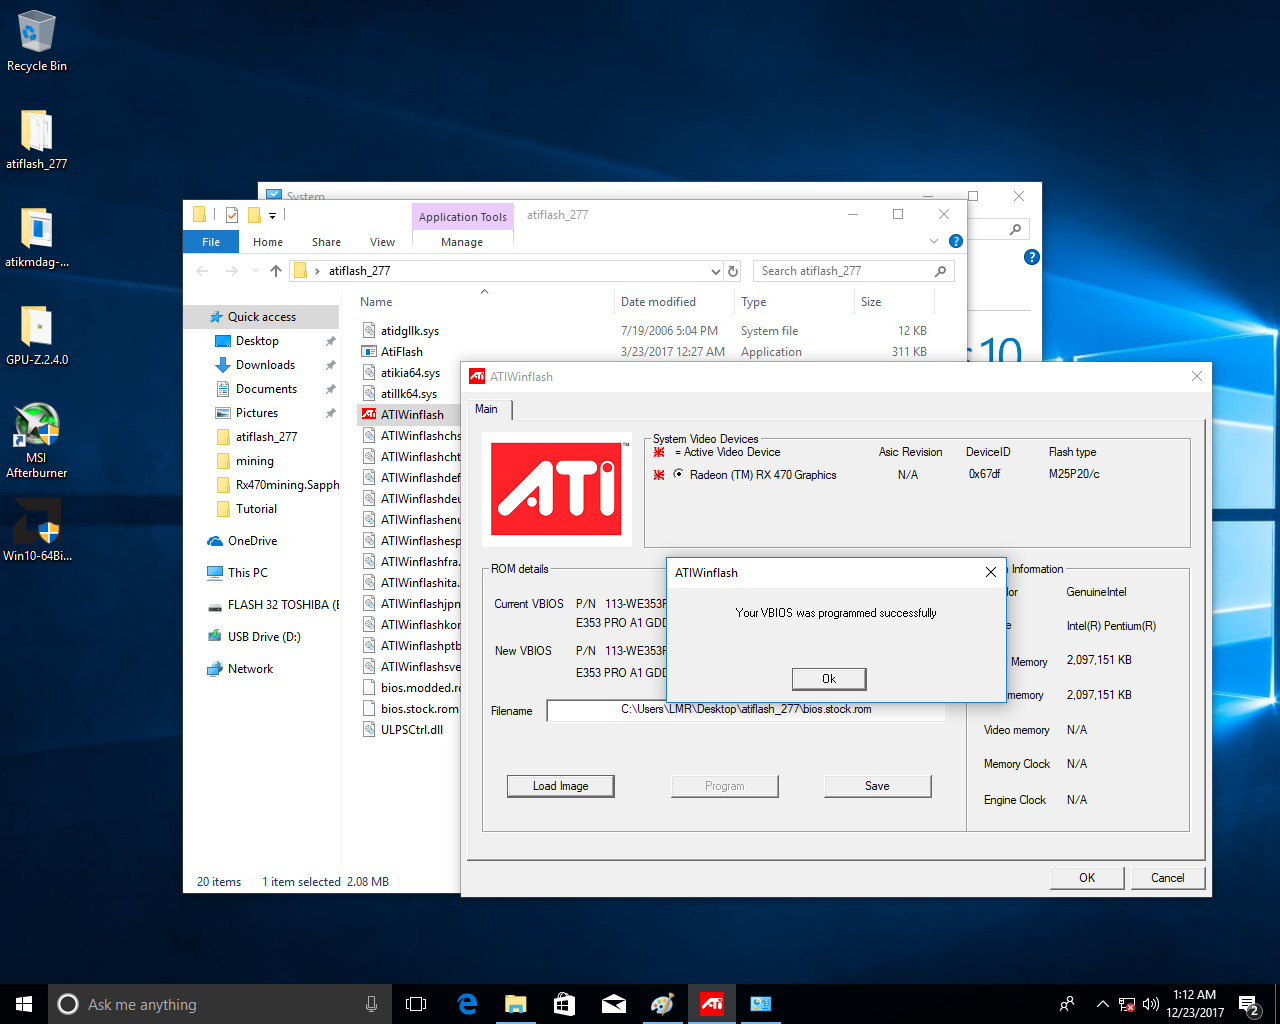Screen dimensions: 1280x1024
Task: Click the Filename path input field
Action: click(x=746, y=710)
